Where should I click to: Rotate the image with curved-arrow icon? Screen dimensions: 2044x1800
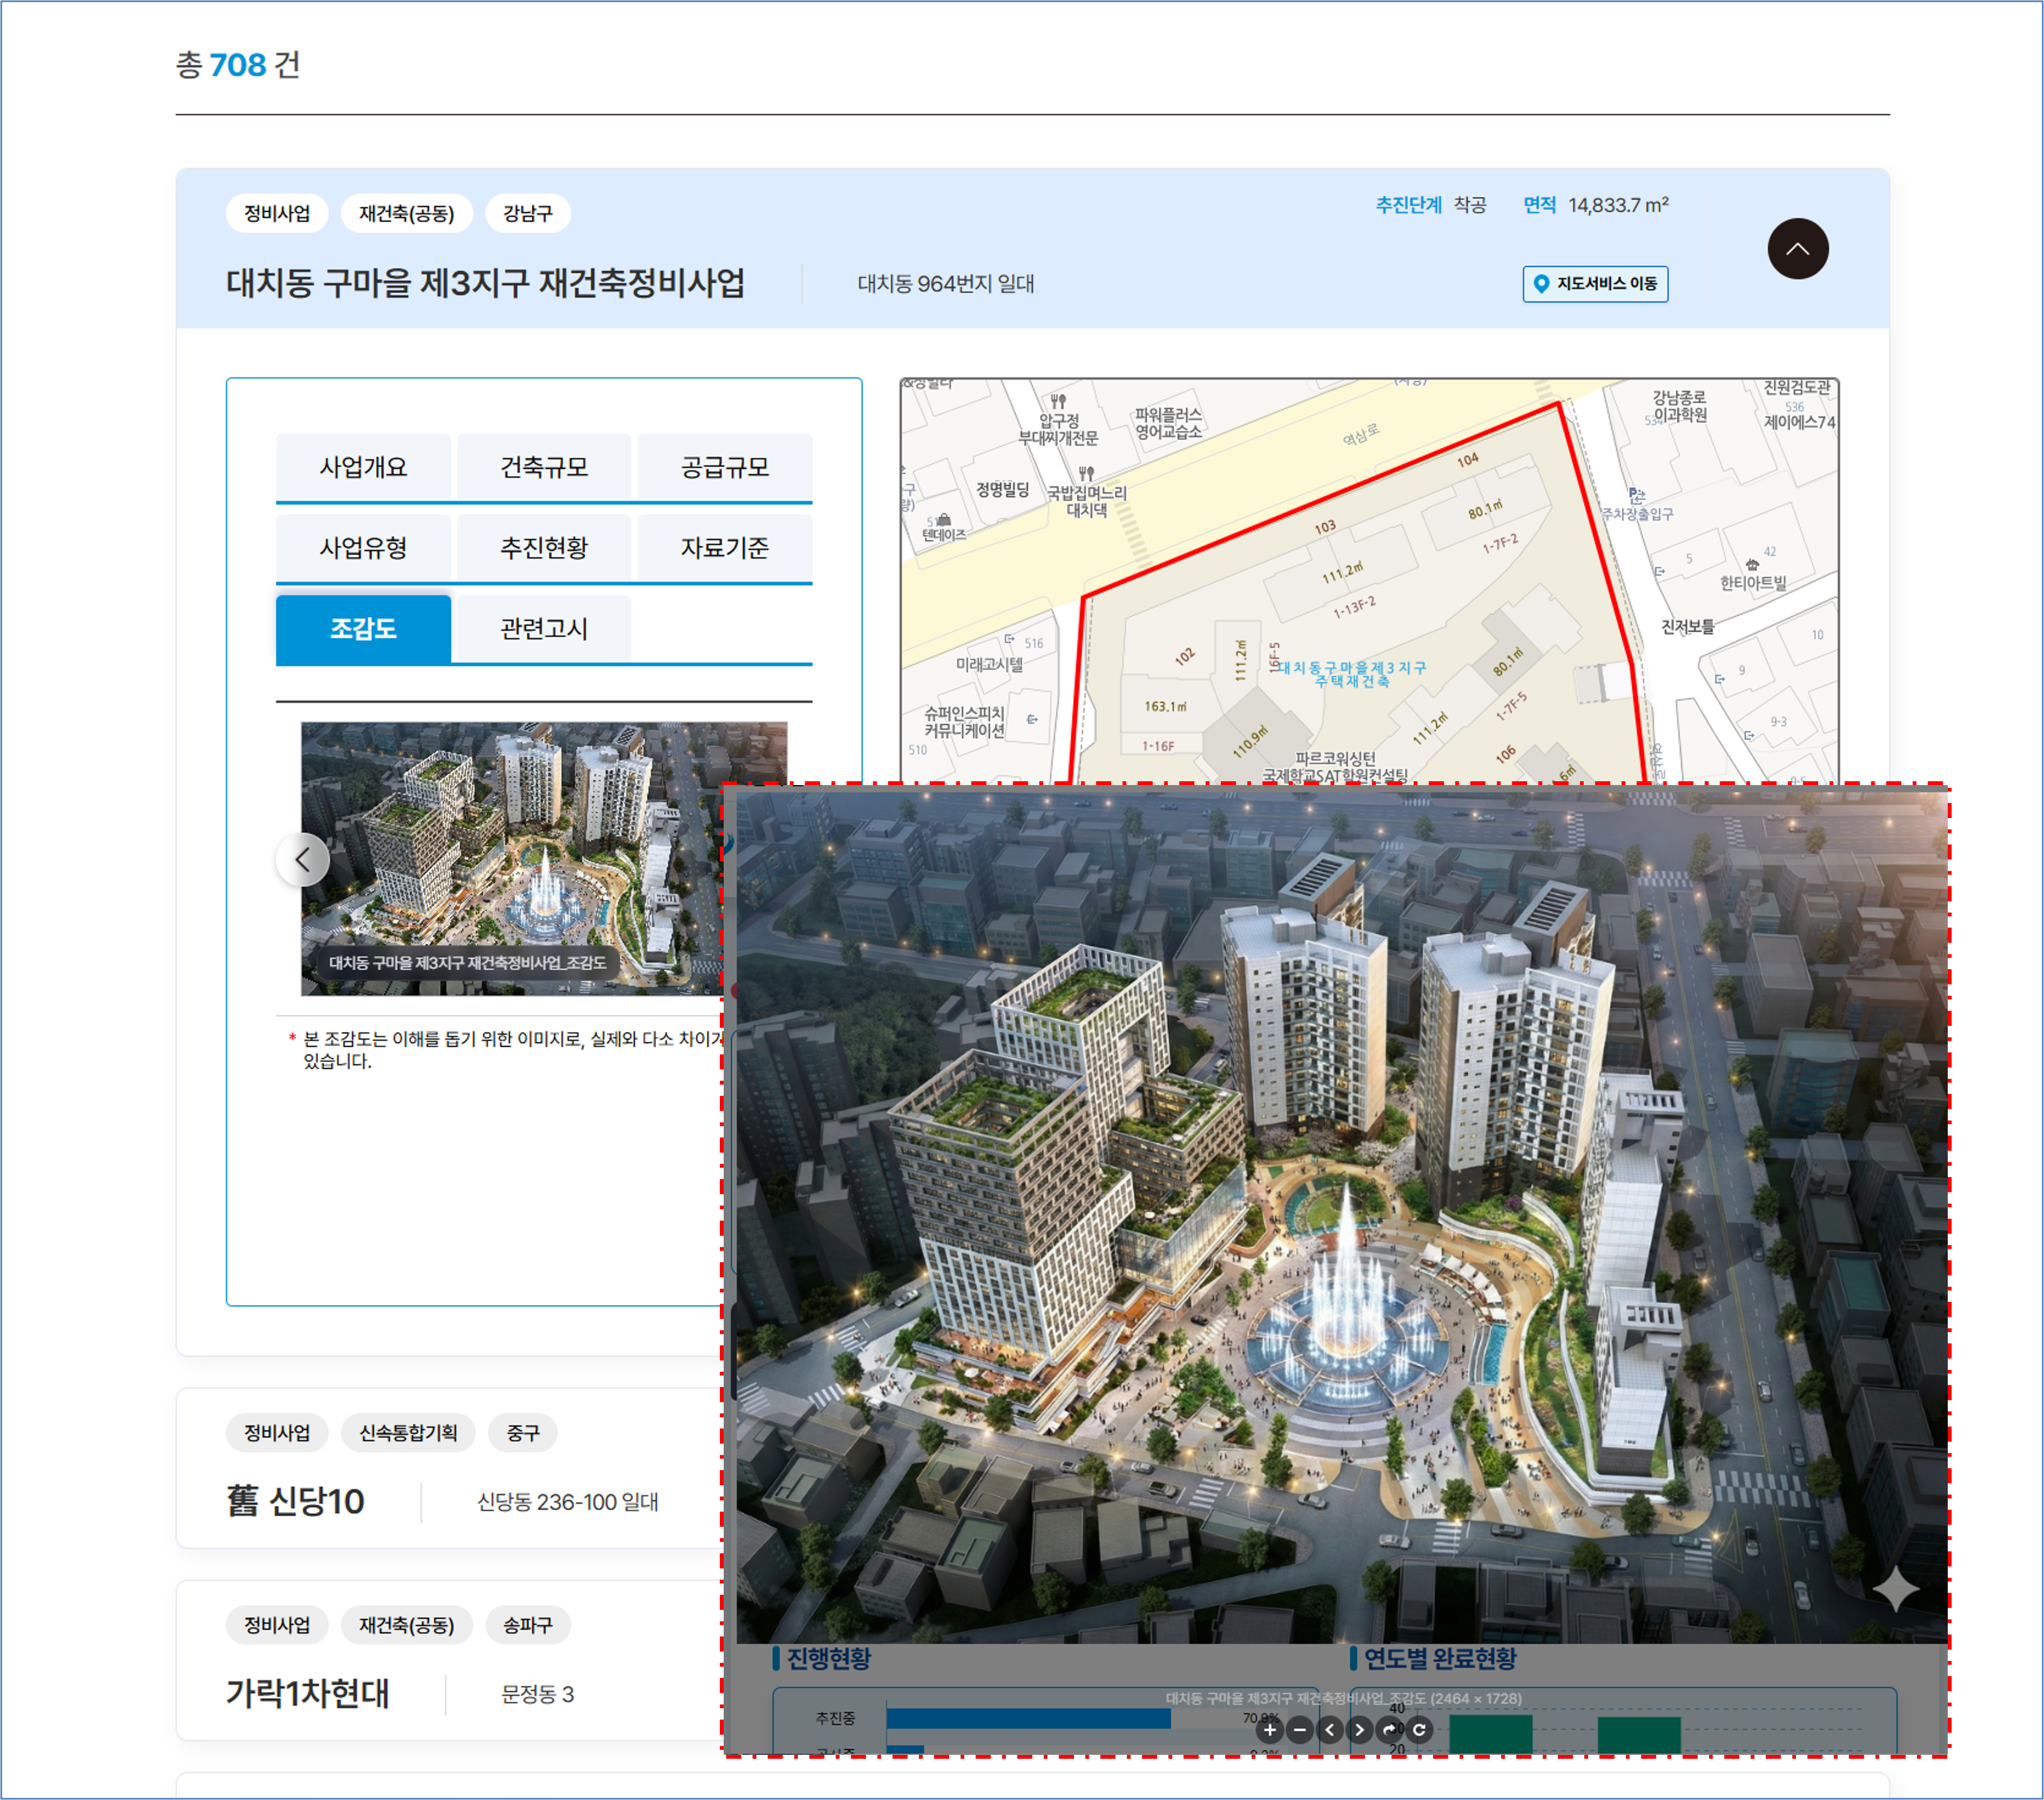click(x=1389, y=1729)
